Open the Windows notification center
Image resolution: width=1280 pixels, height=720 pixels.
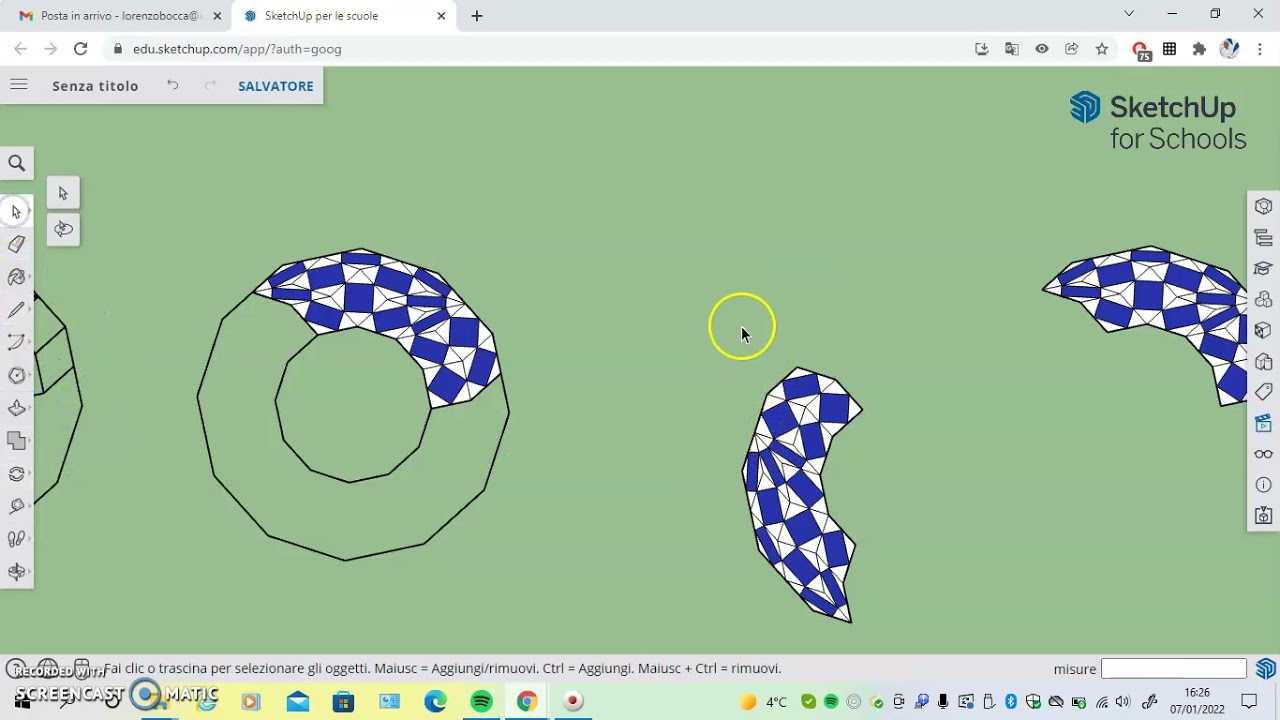point(1249,701)
